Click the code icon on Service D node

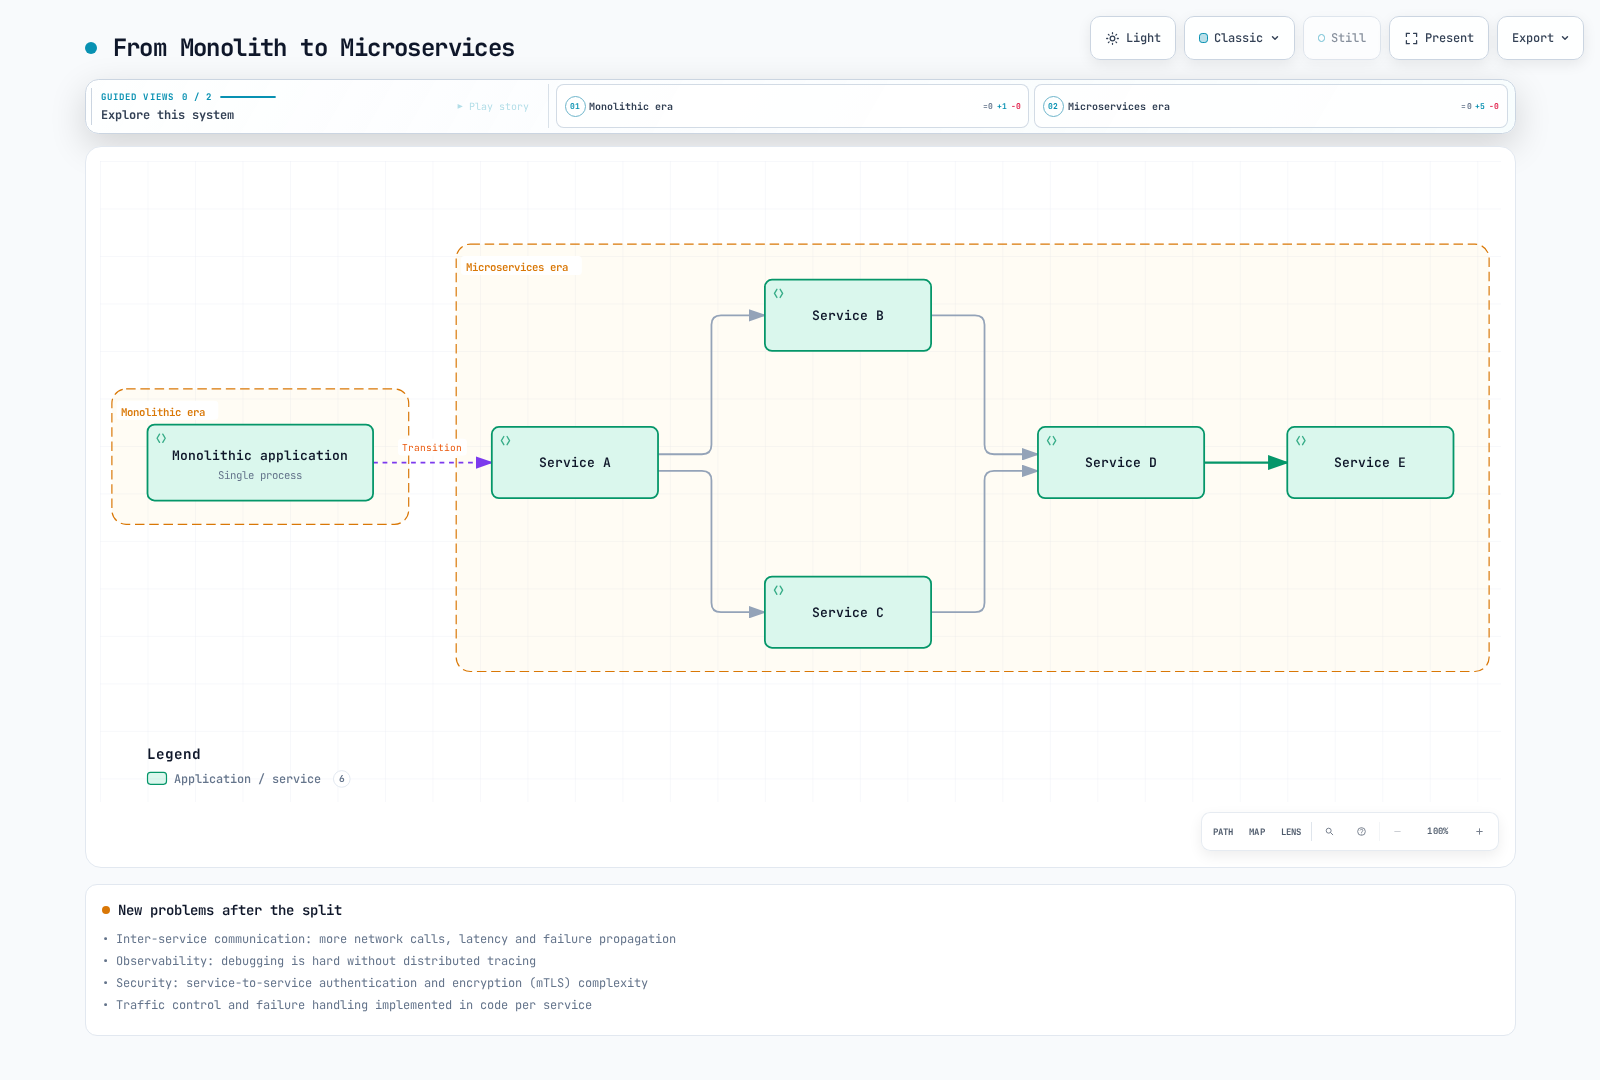[x=1051, y=440]
